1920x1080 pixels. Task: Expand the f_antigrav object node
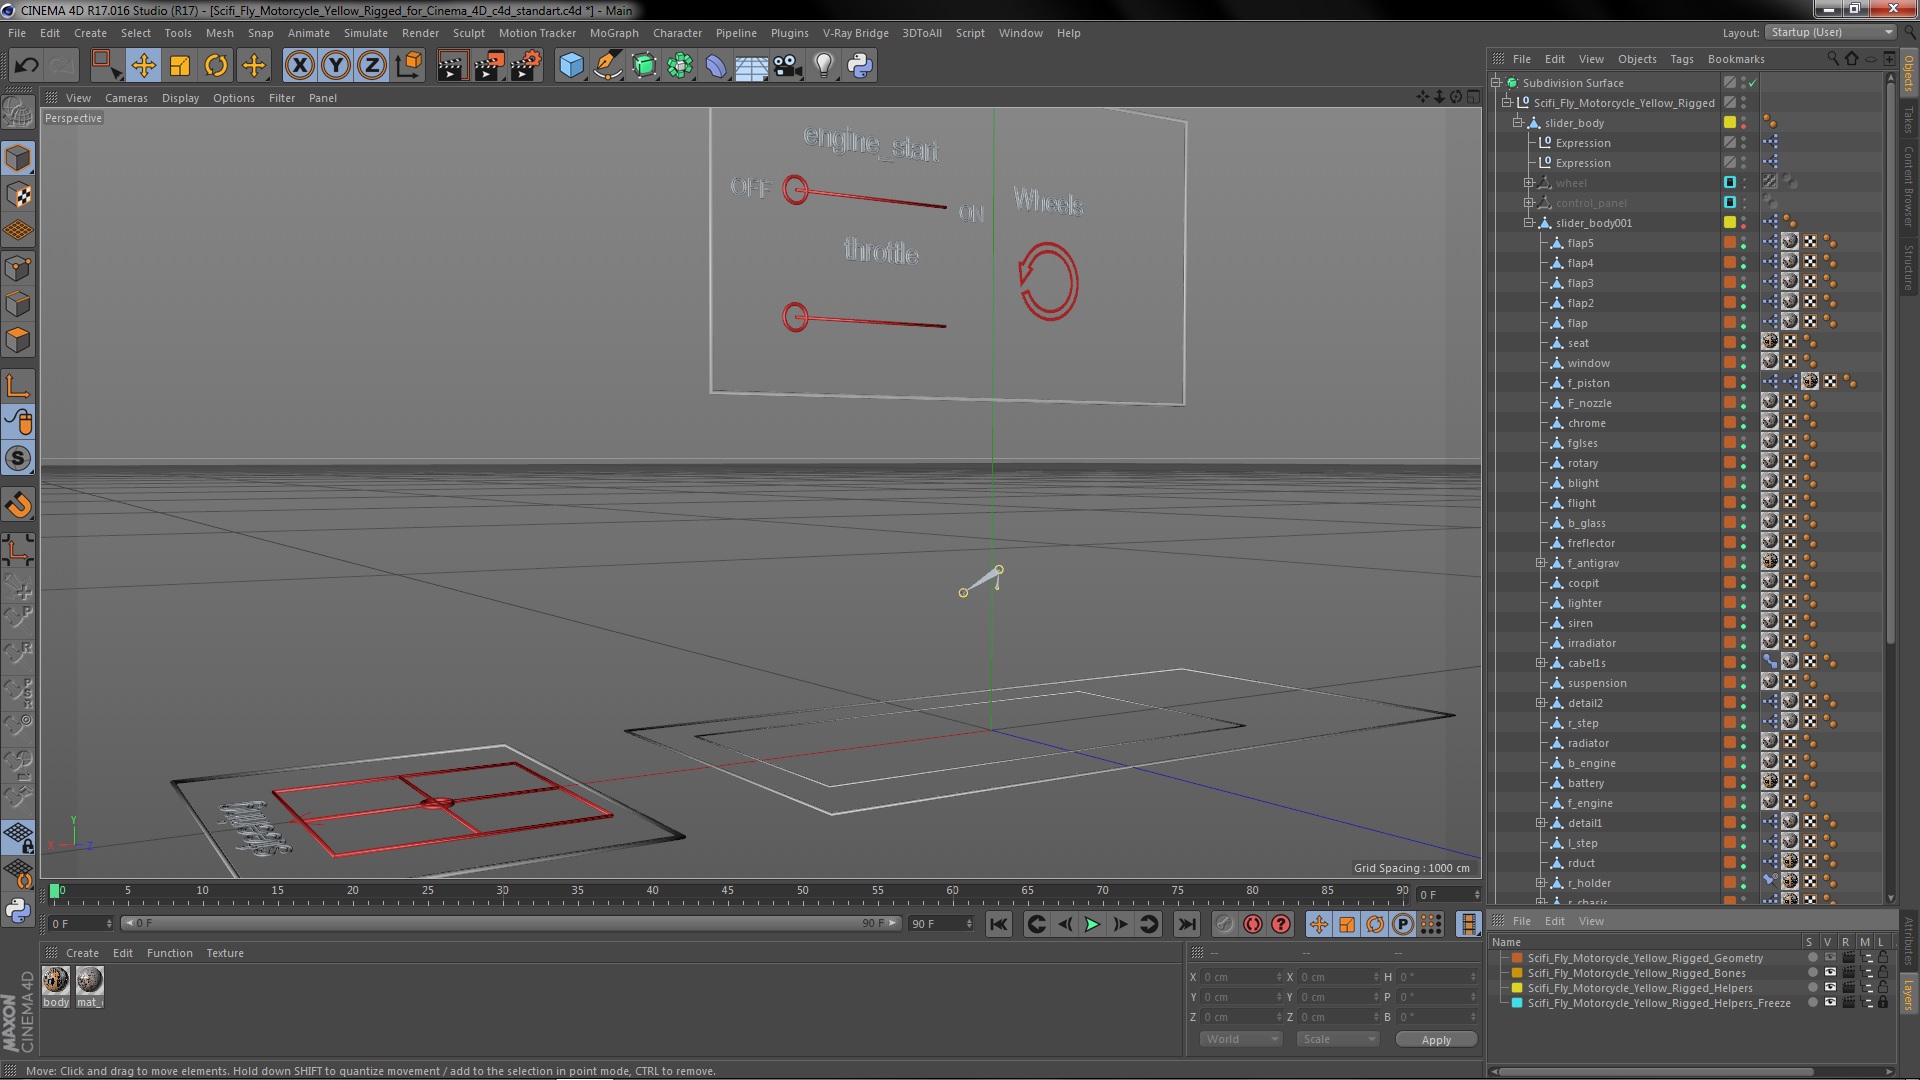pyautogui.click(x=1540, y=563)
